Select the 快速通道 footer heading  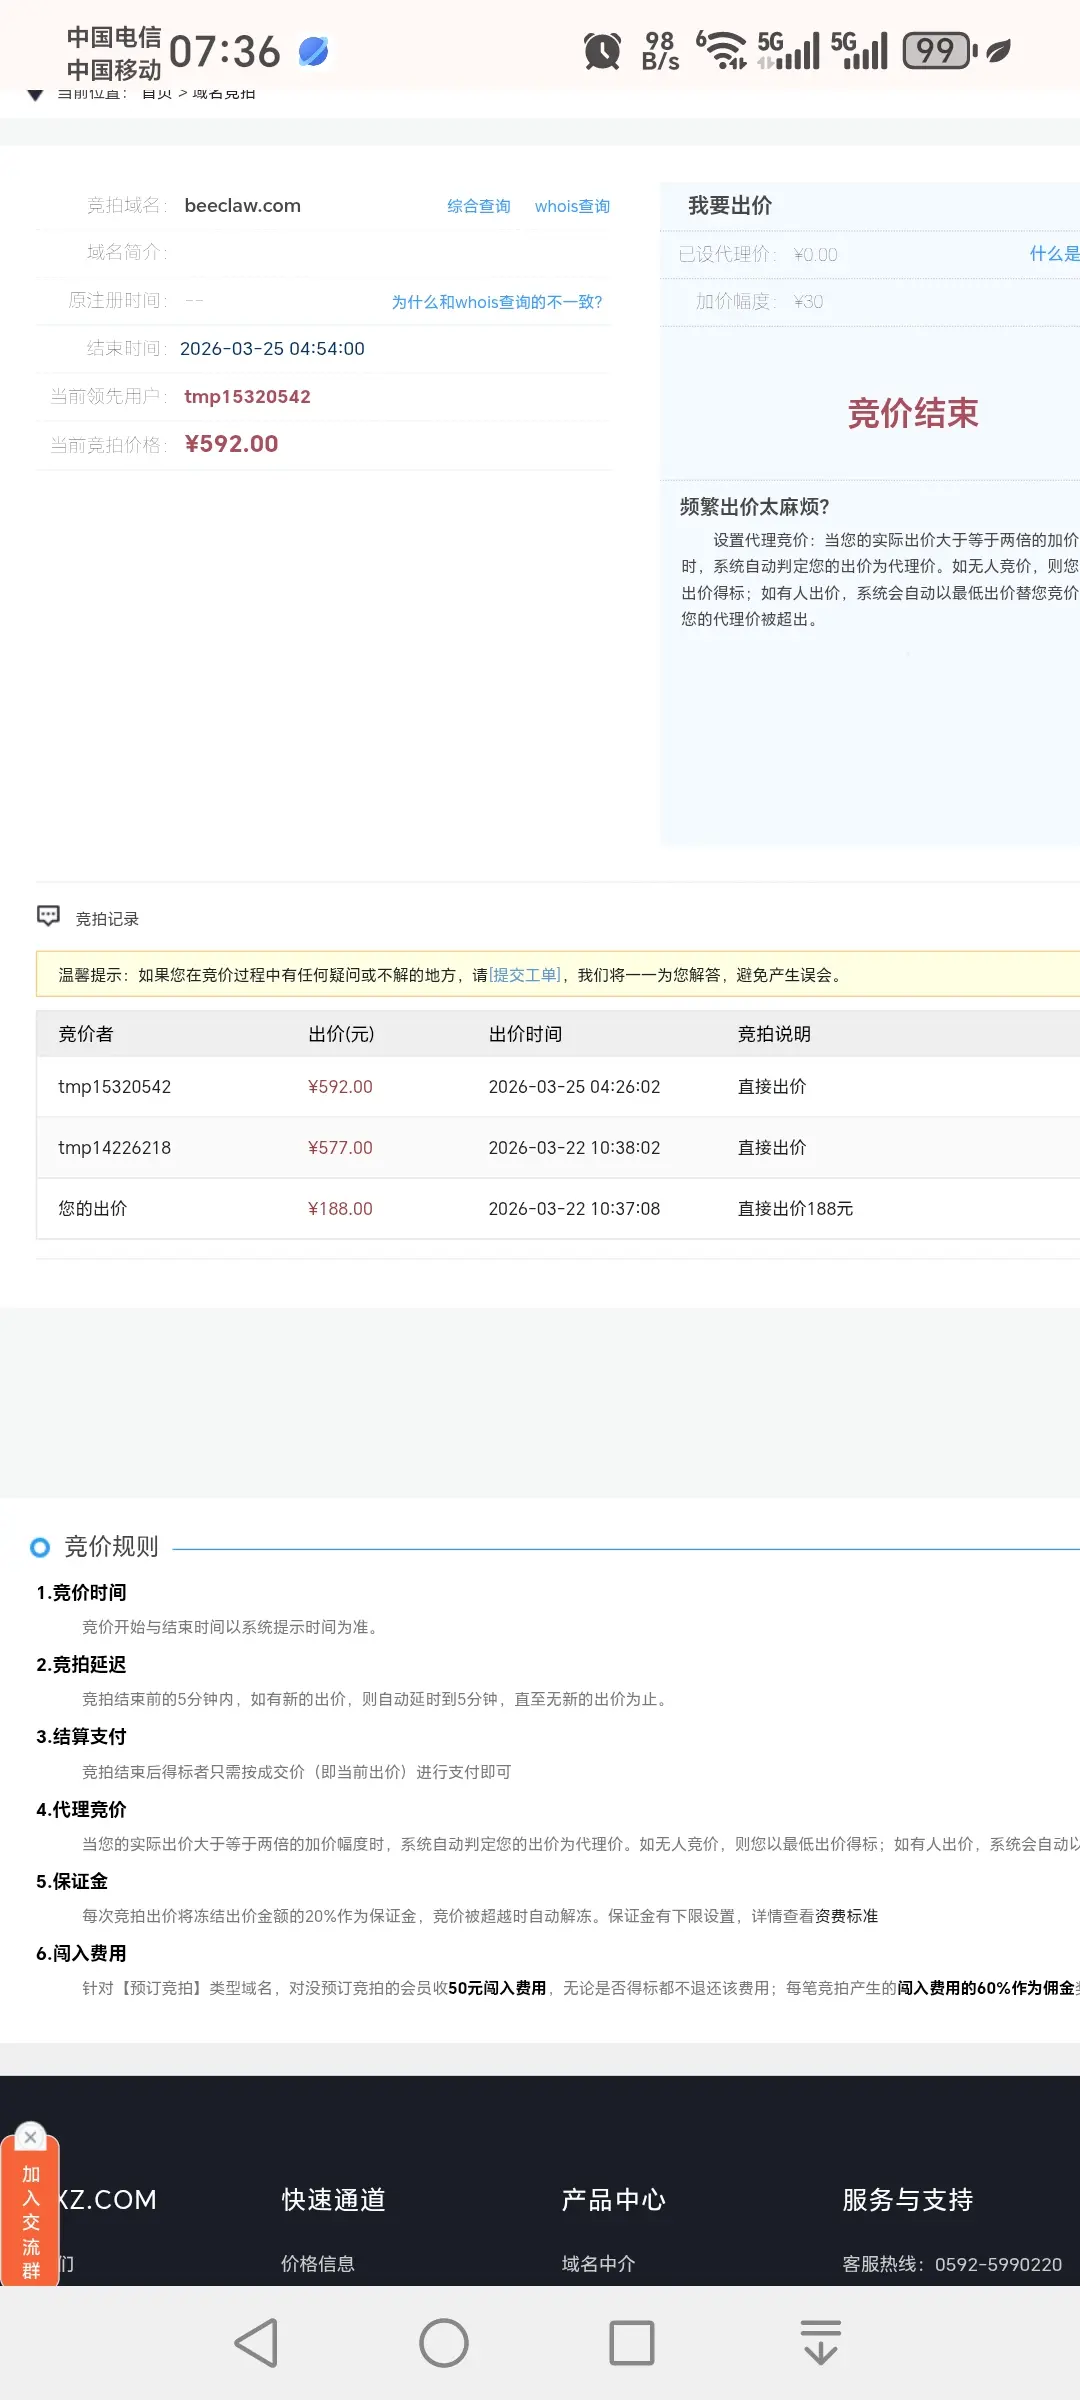[333, 2200]
